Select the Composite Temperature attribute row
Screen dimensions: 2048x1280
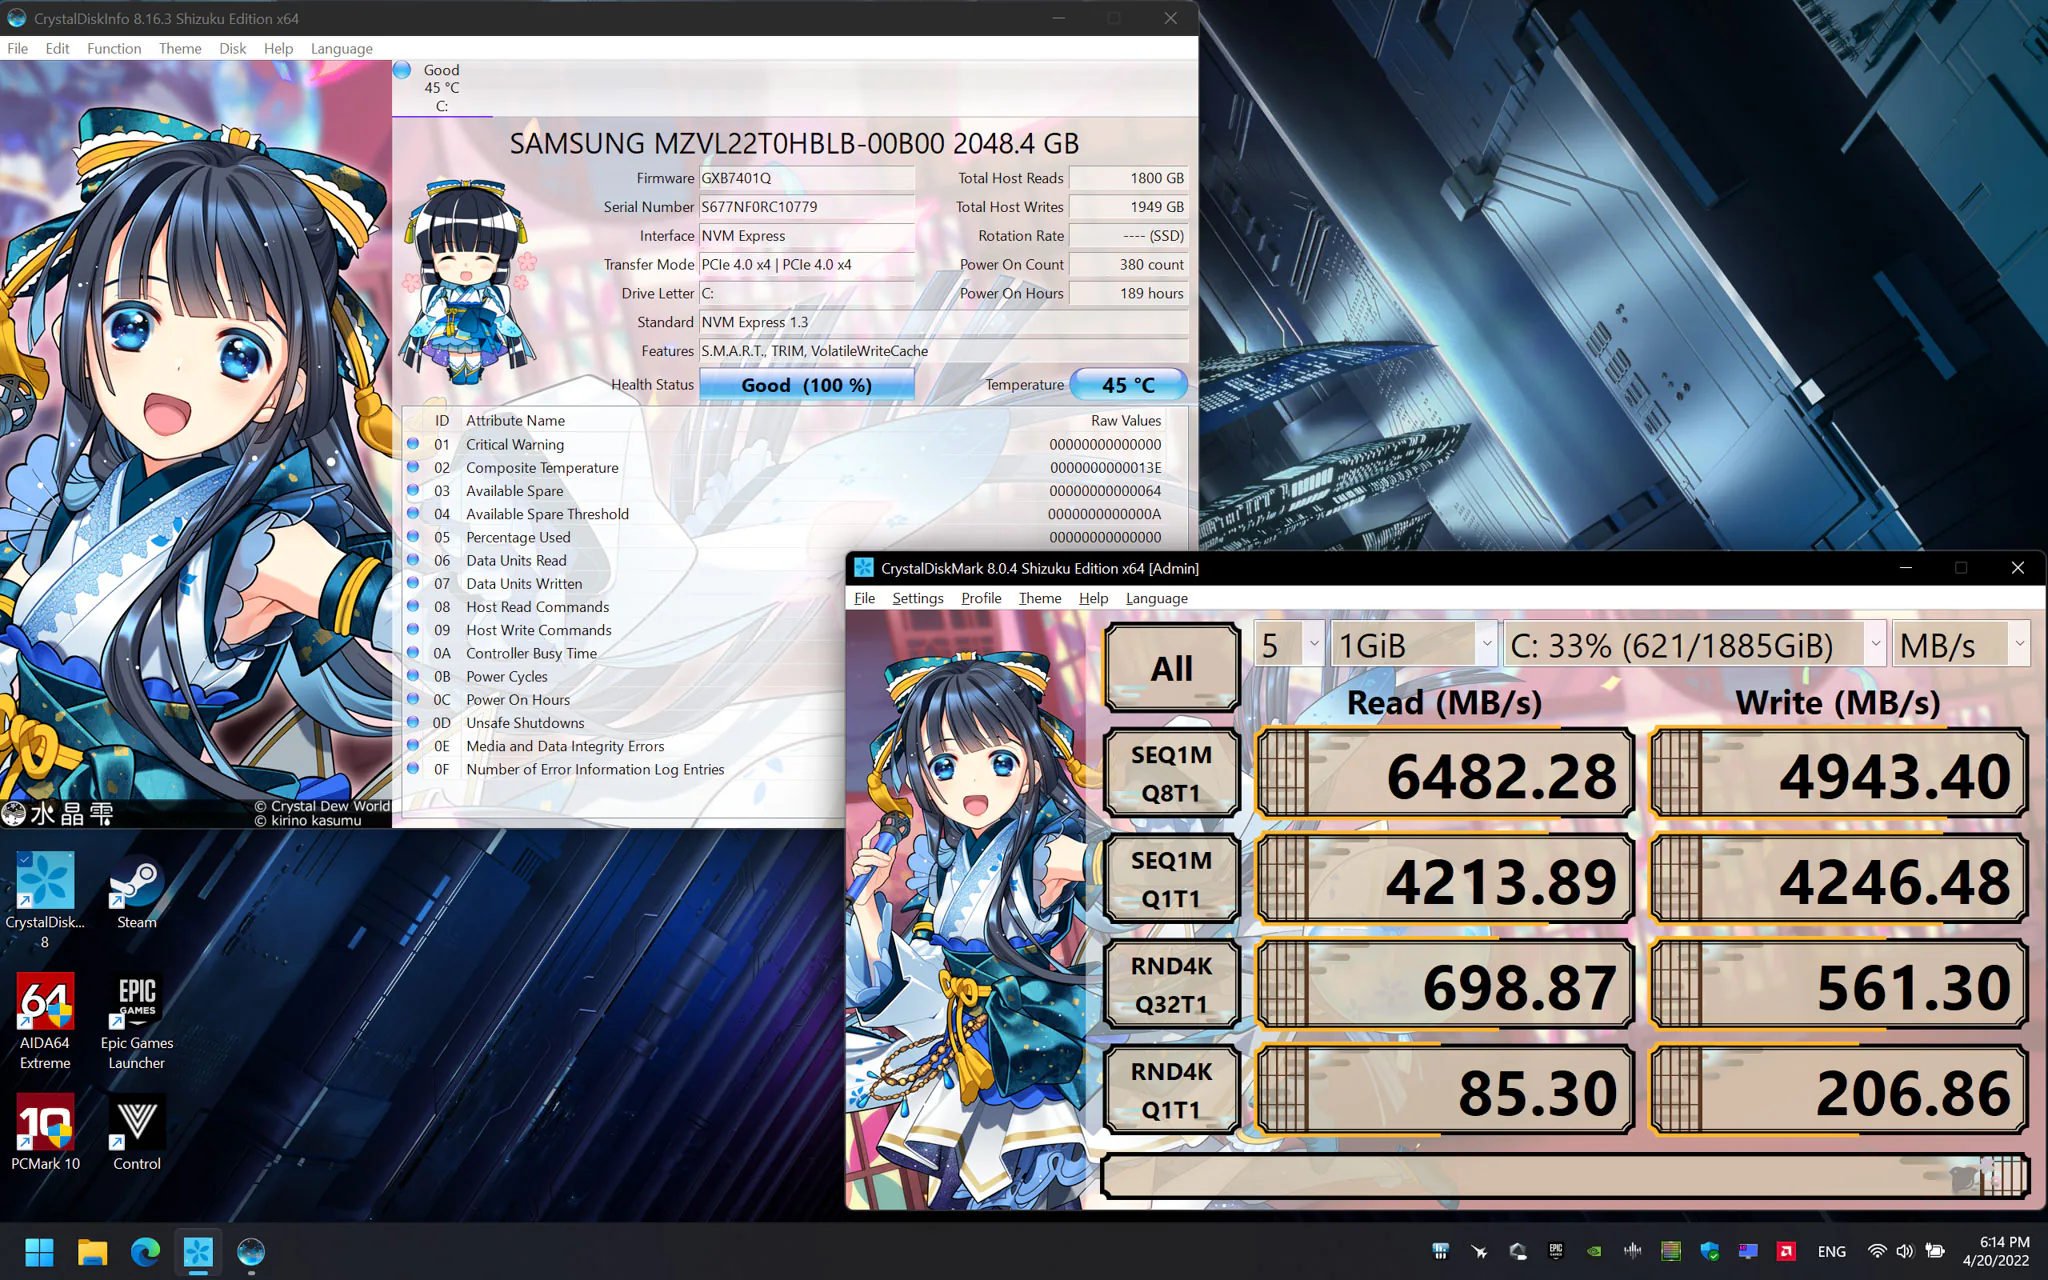[x=795, y=467]
